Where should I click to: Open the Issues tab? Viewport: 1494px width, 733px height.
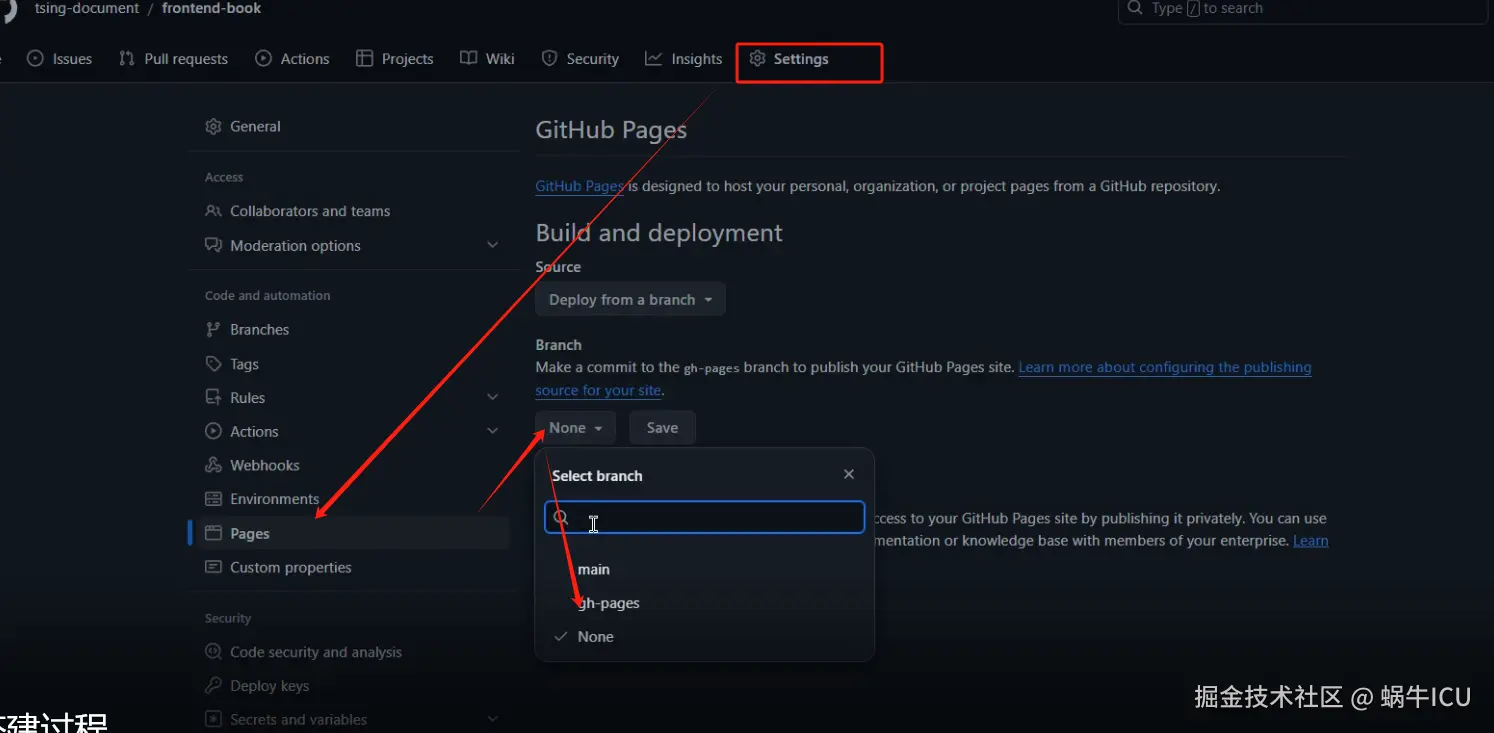tap(60, 59)
